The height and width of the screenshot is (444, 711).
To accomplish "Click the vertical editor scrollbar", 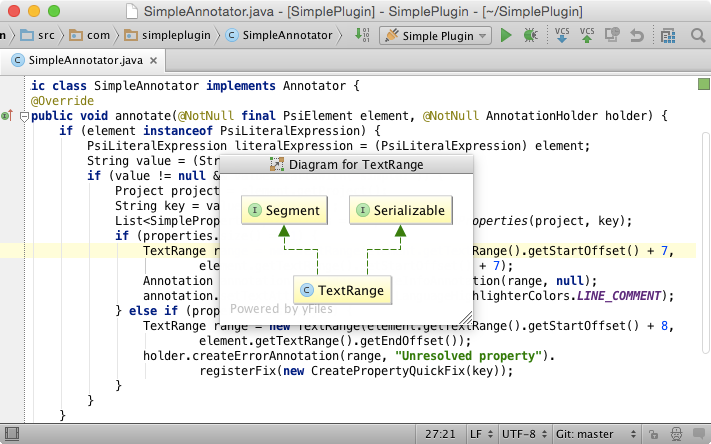I will [705, 243].
